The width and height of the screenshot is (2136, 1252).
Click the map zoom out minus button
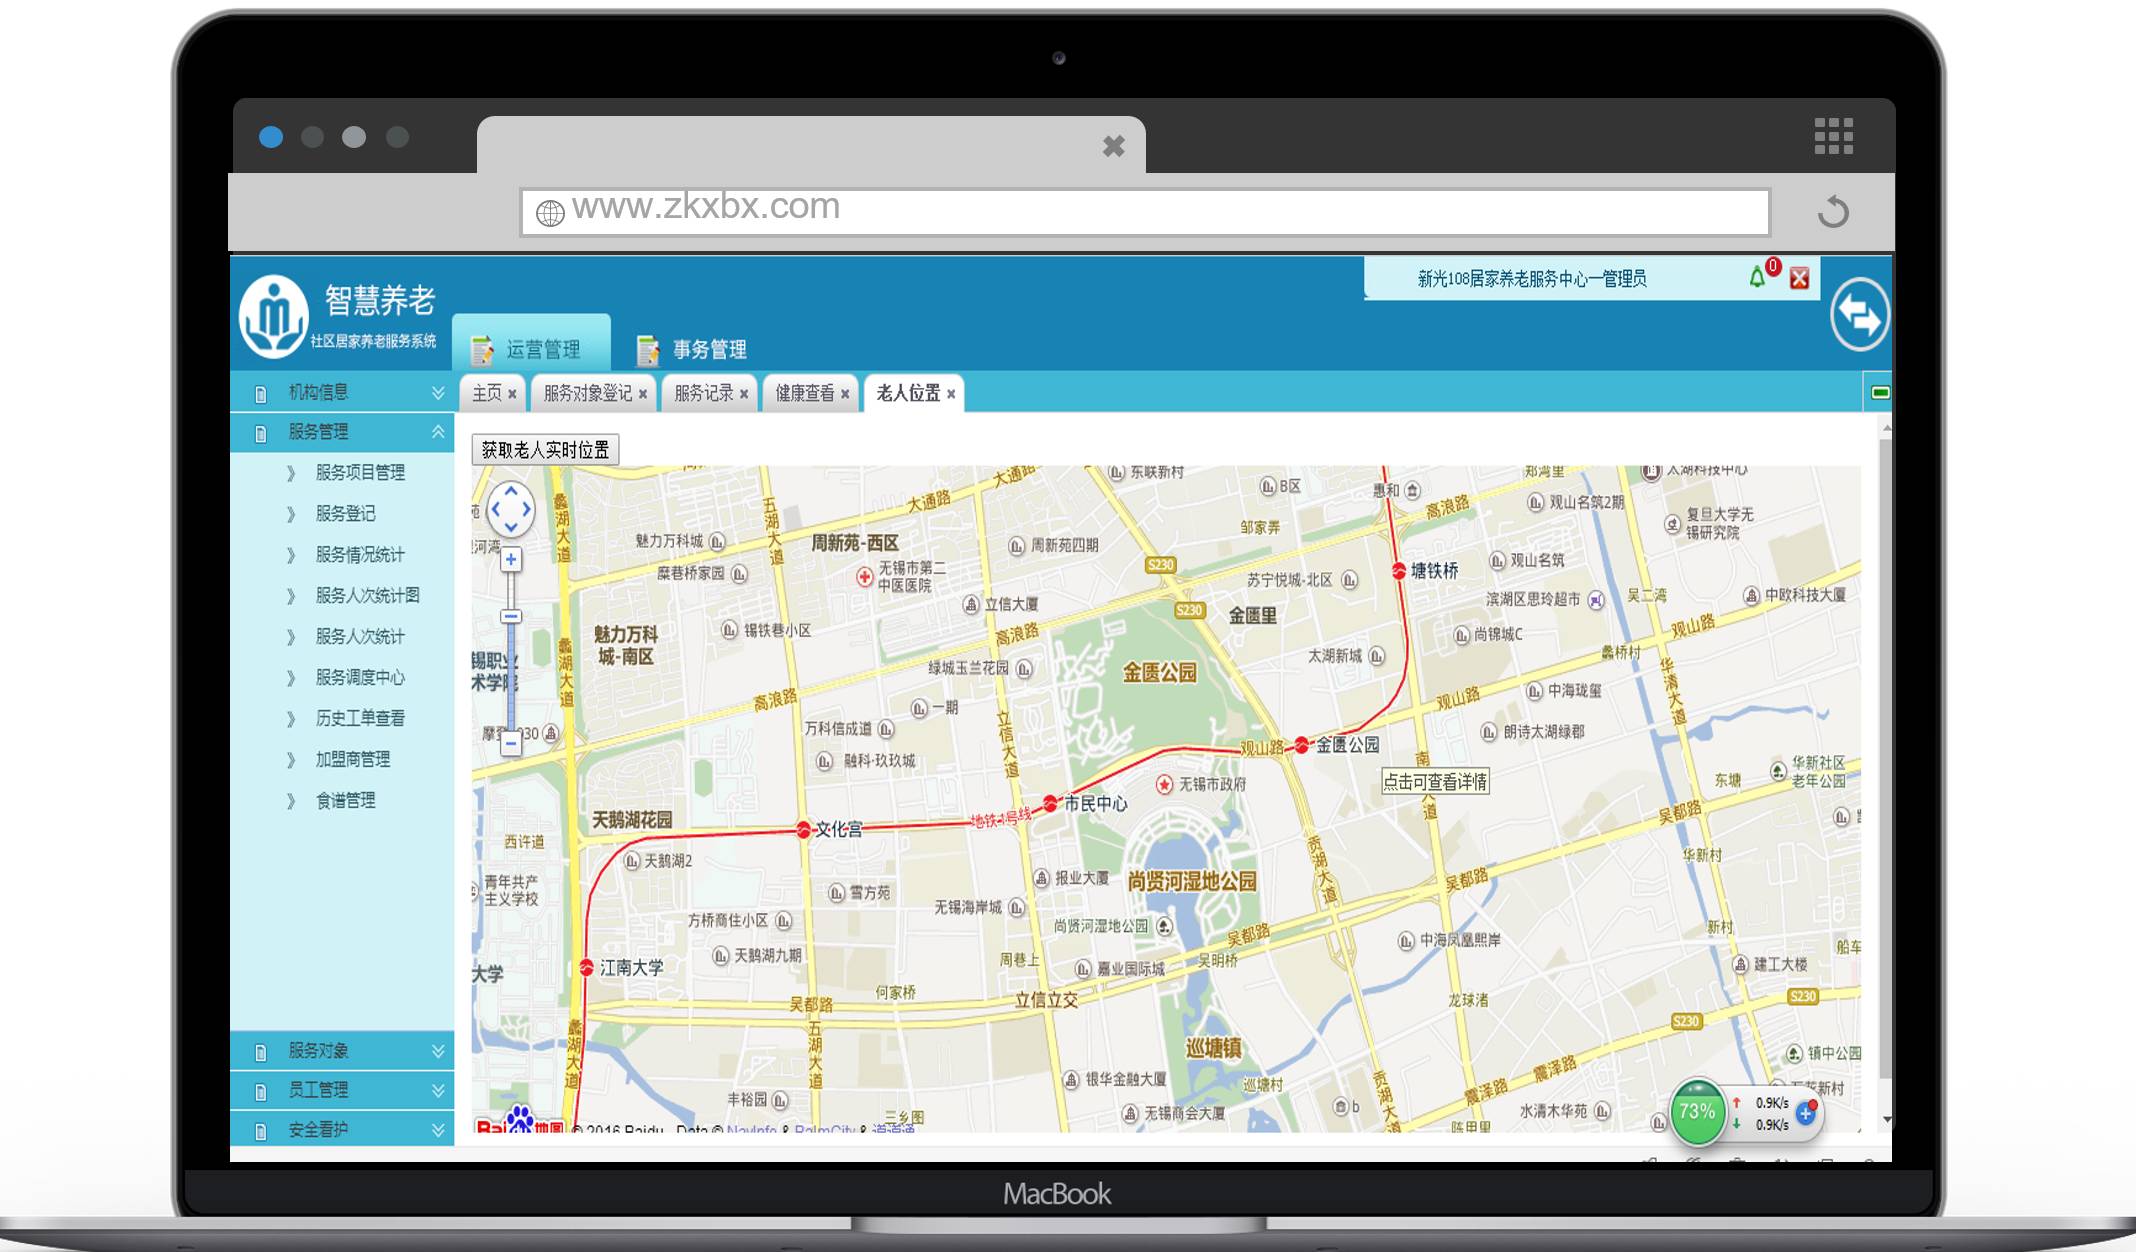click(511, 743)
